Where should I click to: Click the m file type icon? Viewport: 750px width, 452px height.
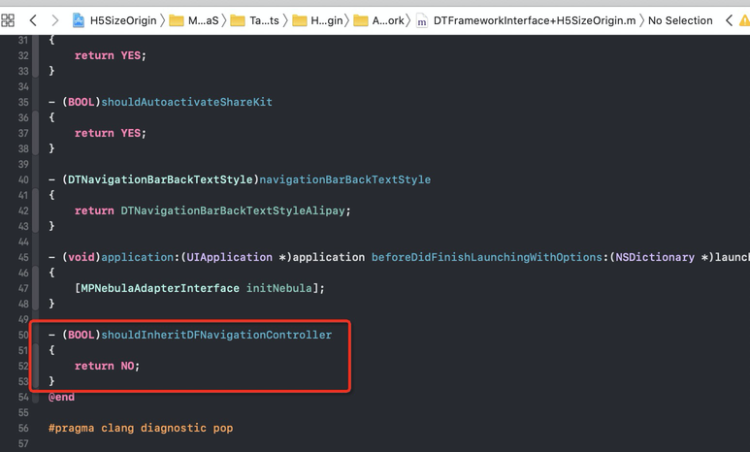tap(421, 21)
